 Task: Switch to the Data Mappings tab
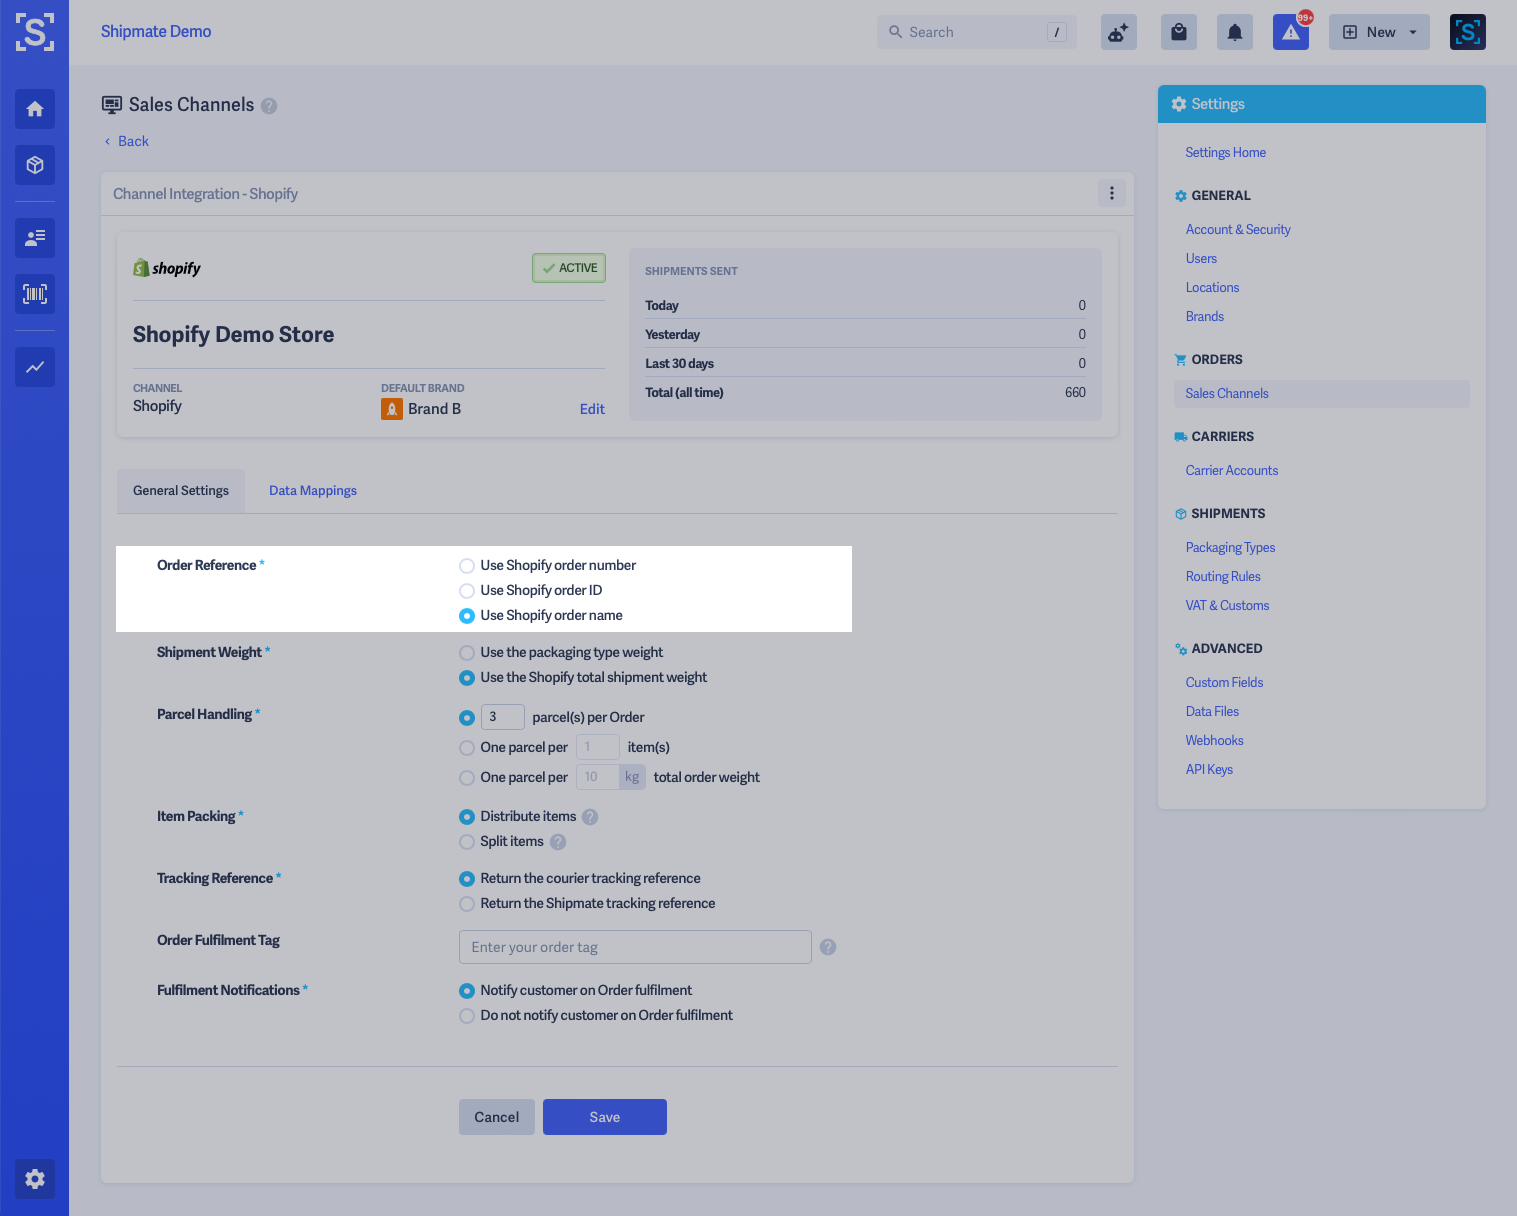(x=312, y=490)
